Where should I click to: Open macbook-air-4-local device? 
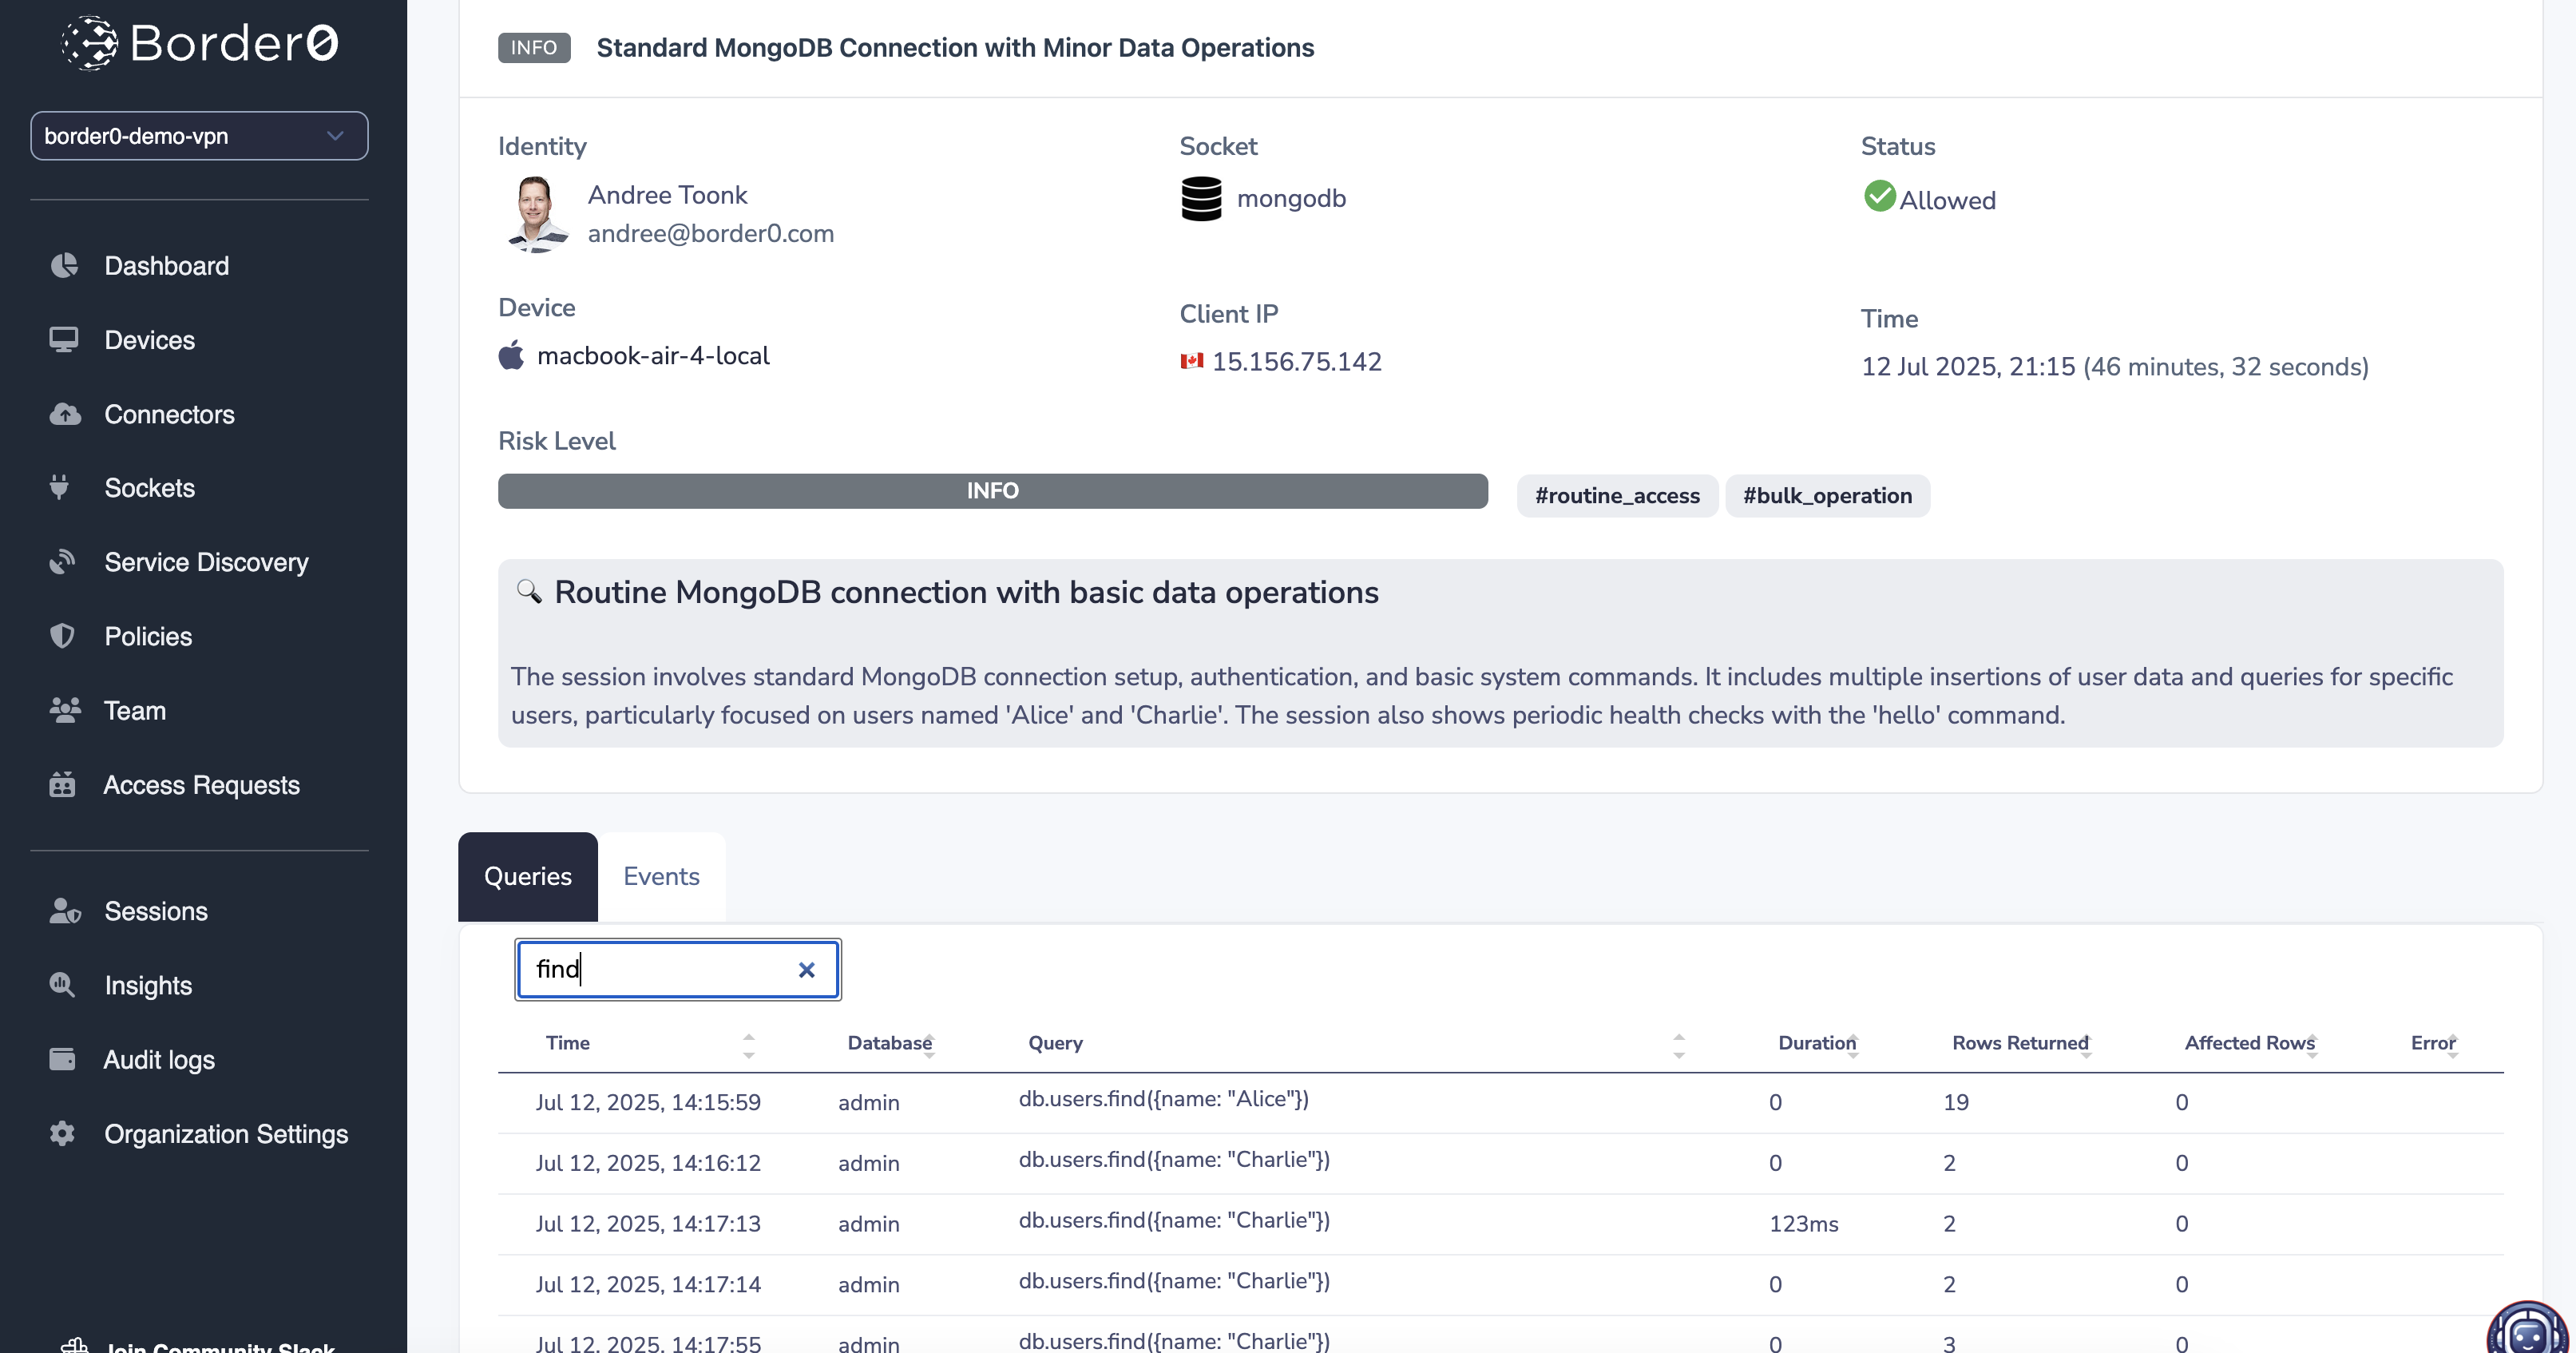(x=653, y=355)
